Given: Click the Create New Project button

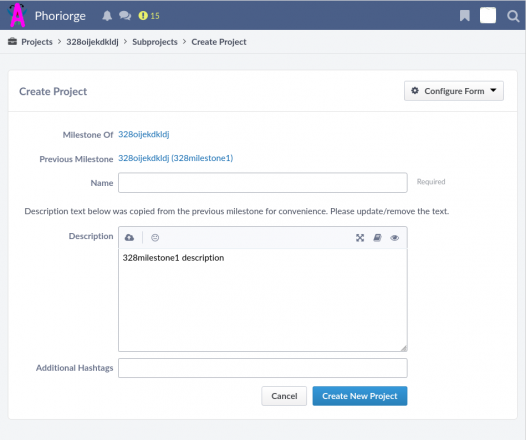Looking at the screenshot, I should click(x=360, y=396).
